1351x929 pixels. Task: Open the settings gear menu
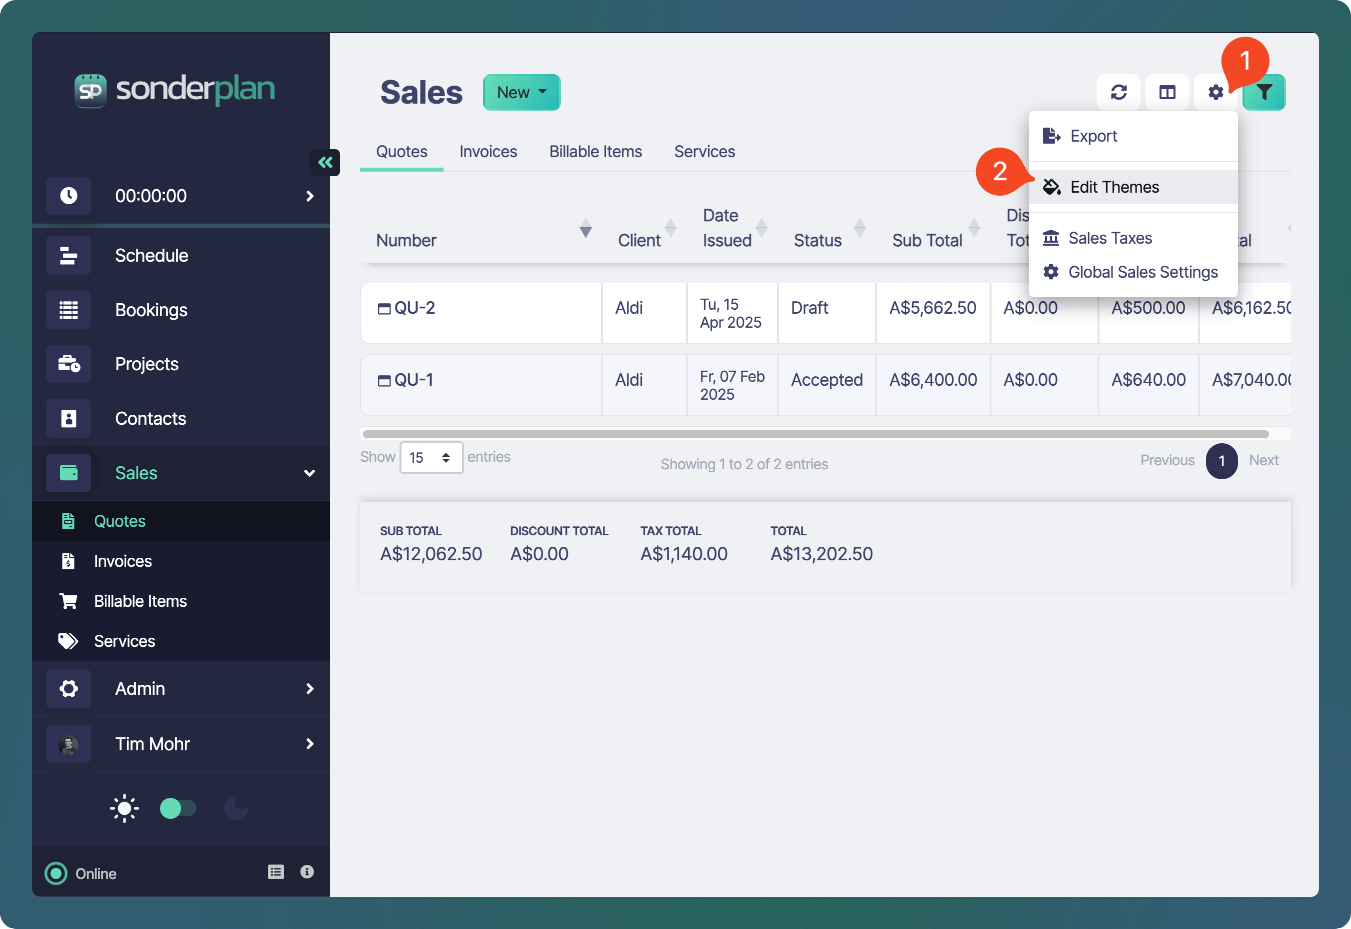[x=1216, y=92]
